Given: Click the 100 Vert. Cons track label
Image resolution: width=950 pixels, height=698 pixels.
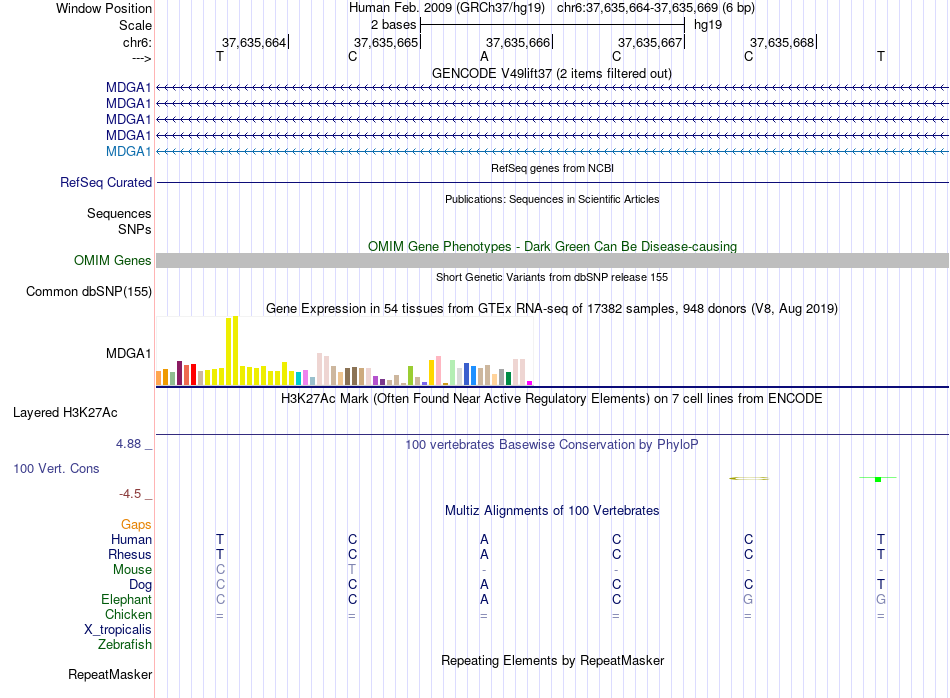Looking at the screenshot, I should (x=56, y=468).
